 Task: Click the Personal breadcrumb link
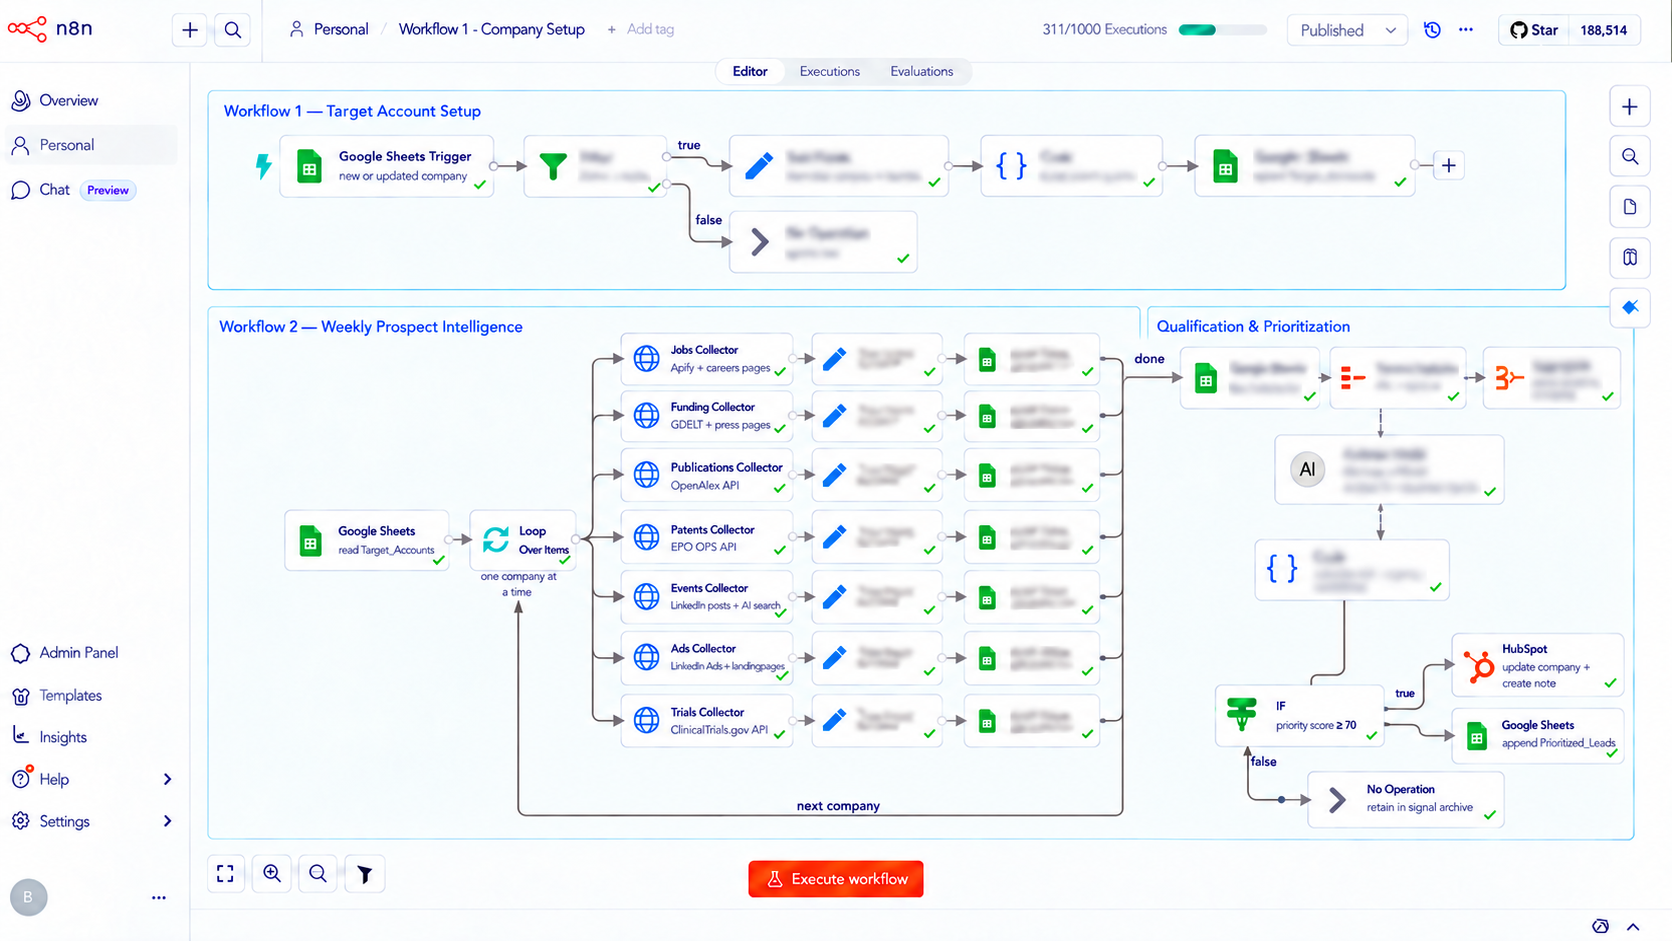(329, 30)
